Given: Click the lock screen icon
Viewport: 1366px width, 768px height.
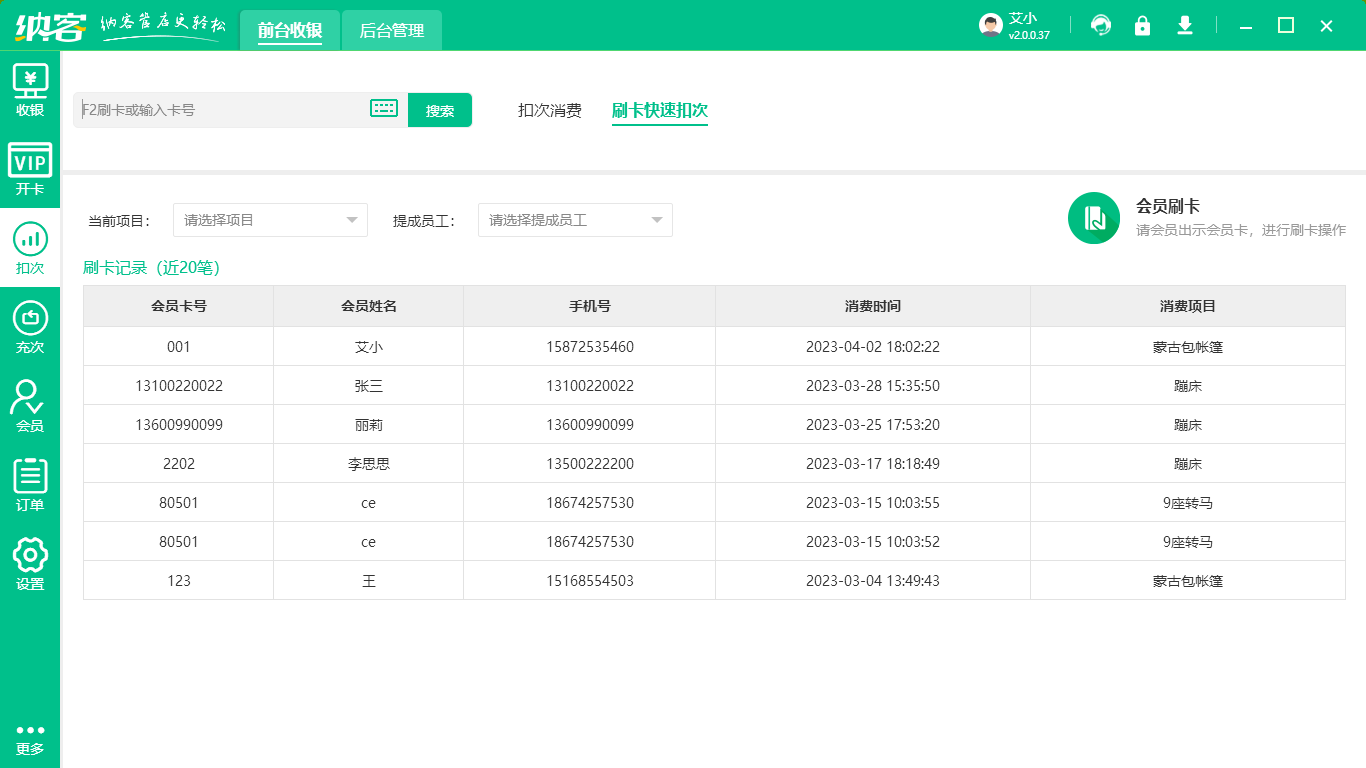Looking at the screenshot, I should tap(1142, 26).
